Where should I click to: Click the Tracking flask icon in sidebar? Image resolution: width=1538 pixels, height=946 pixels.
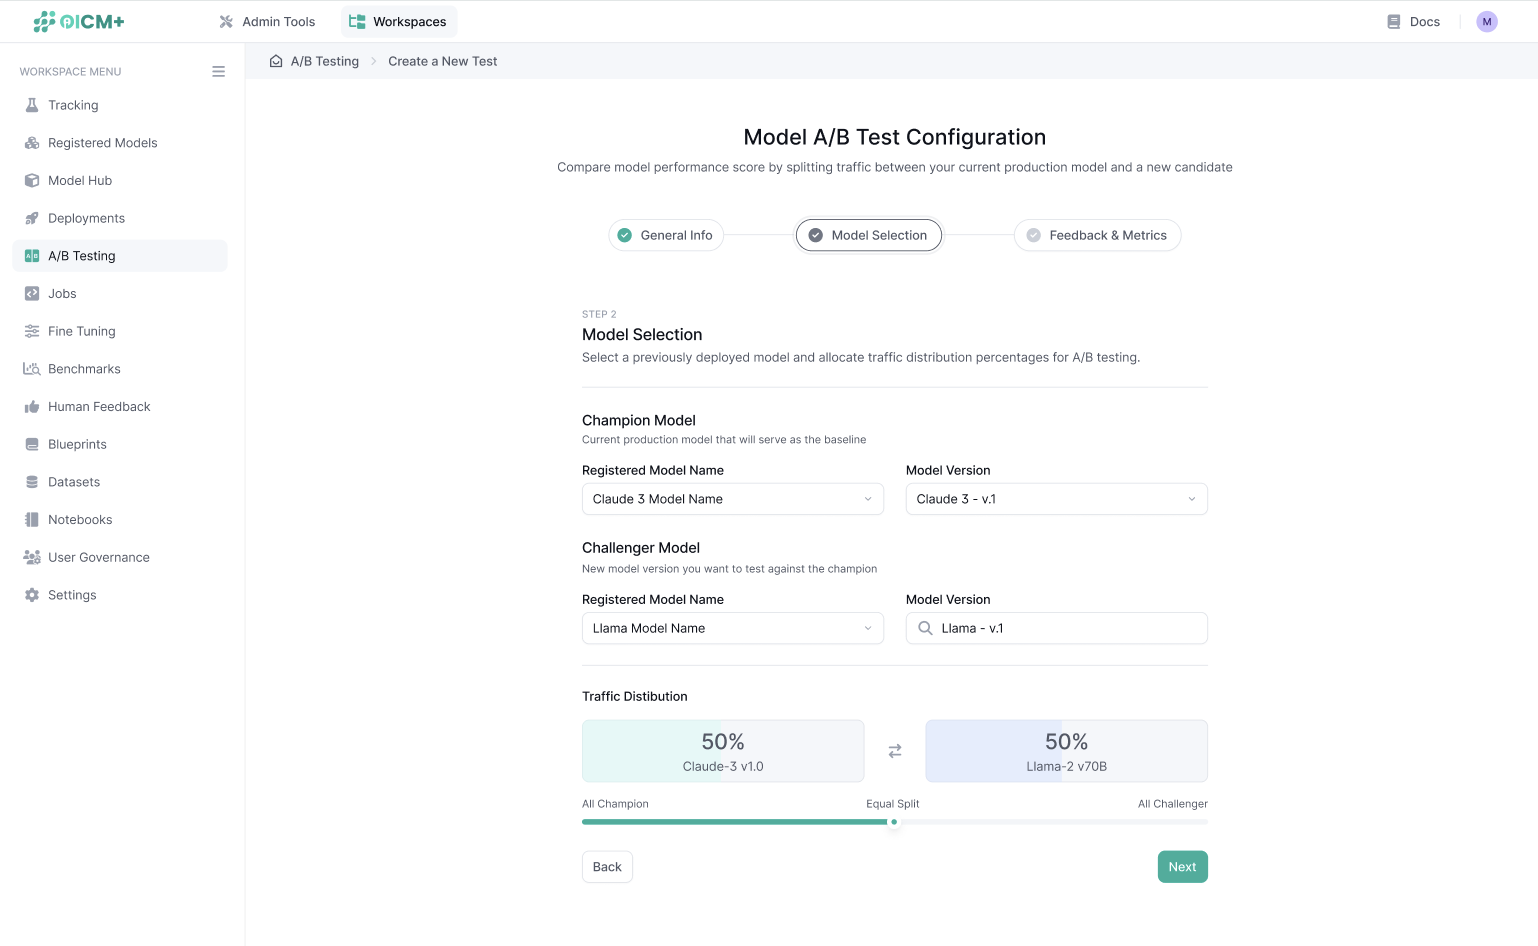coord(32,105)
